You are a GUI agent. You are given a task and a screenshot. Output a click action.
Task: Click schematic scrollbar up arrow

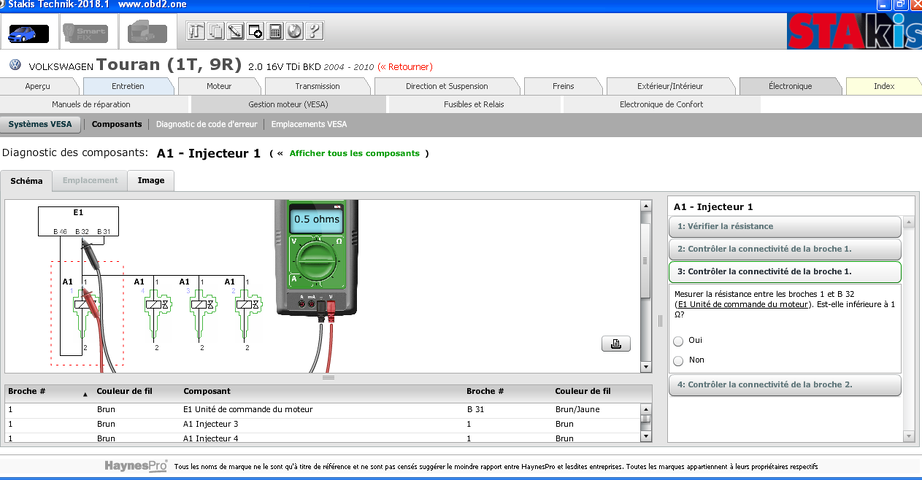[646, 206]
